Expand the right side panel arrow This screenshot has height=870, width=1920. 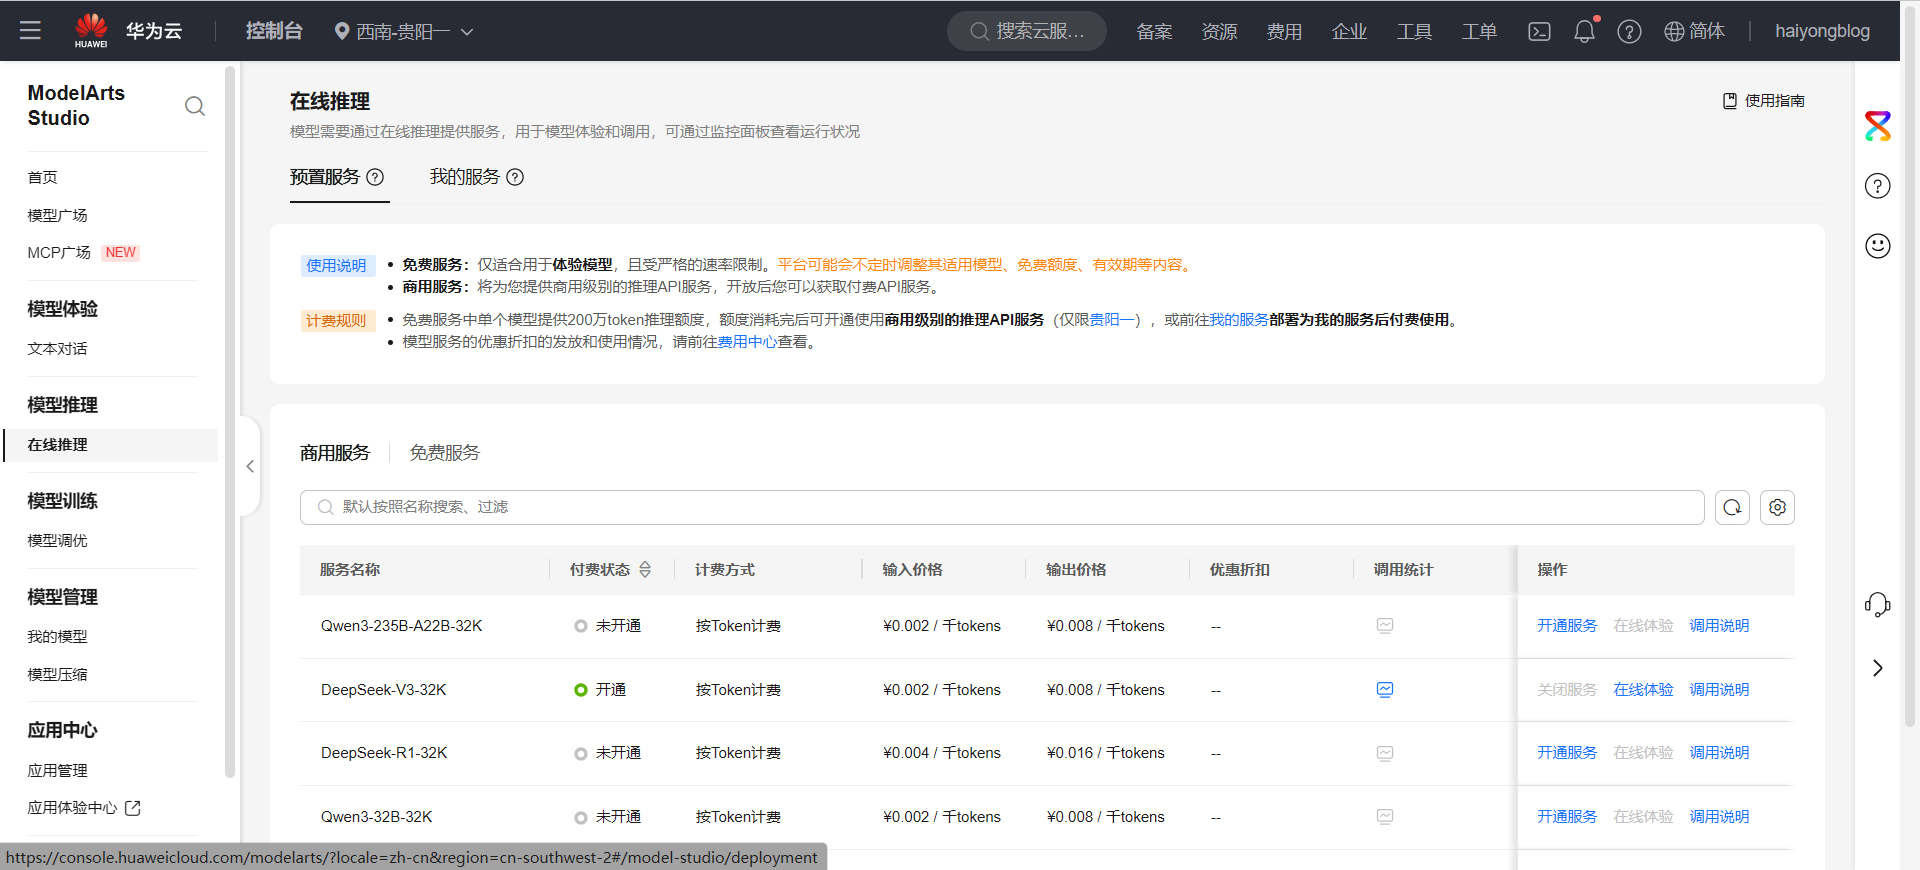pos(1878,668)
